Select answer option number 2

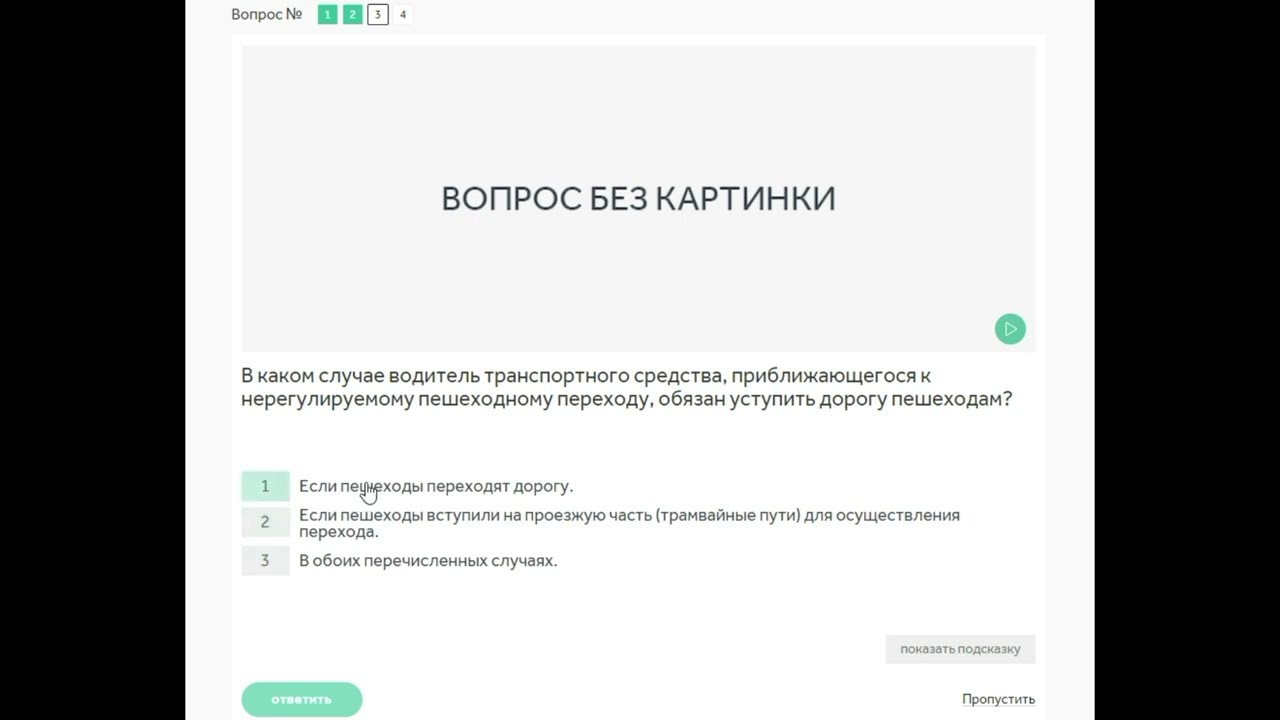click(265, 522)
